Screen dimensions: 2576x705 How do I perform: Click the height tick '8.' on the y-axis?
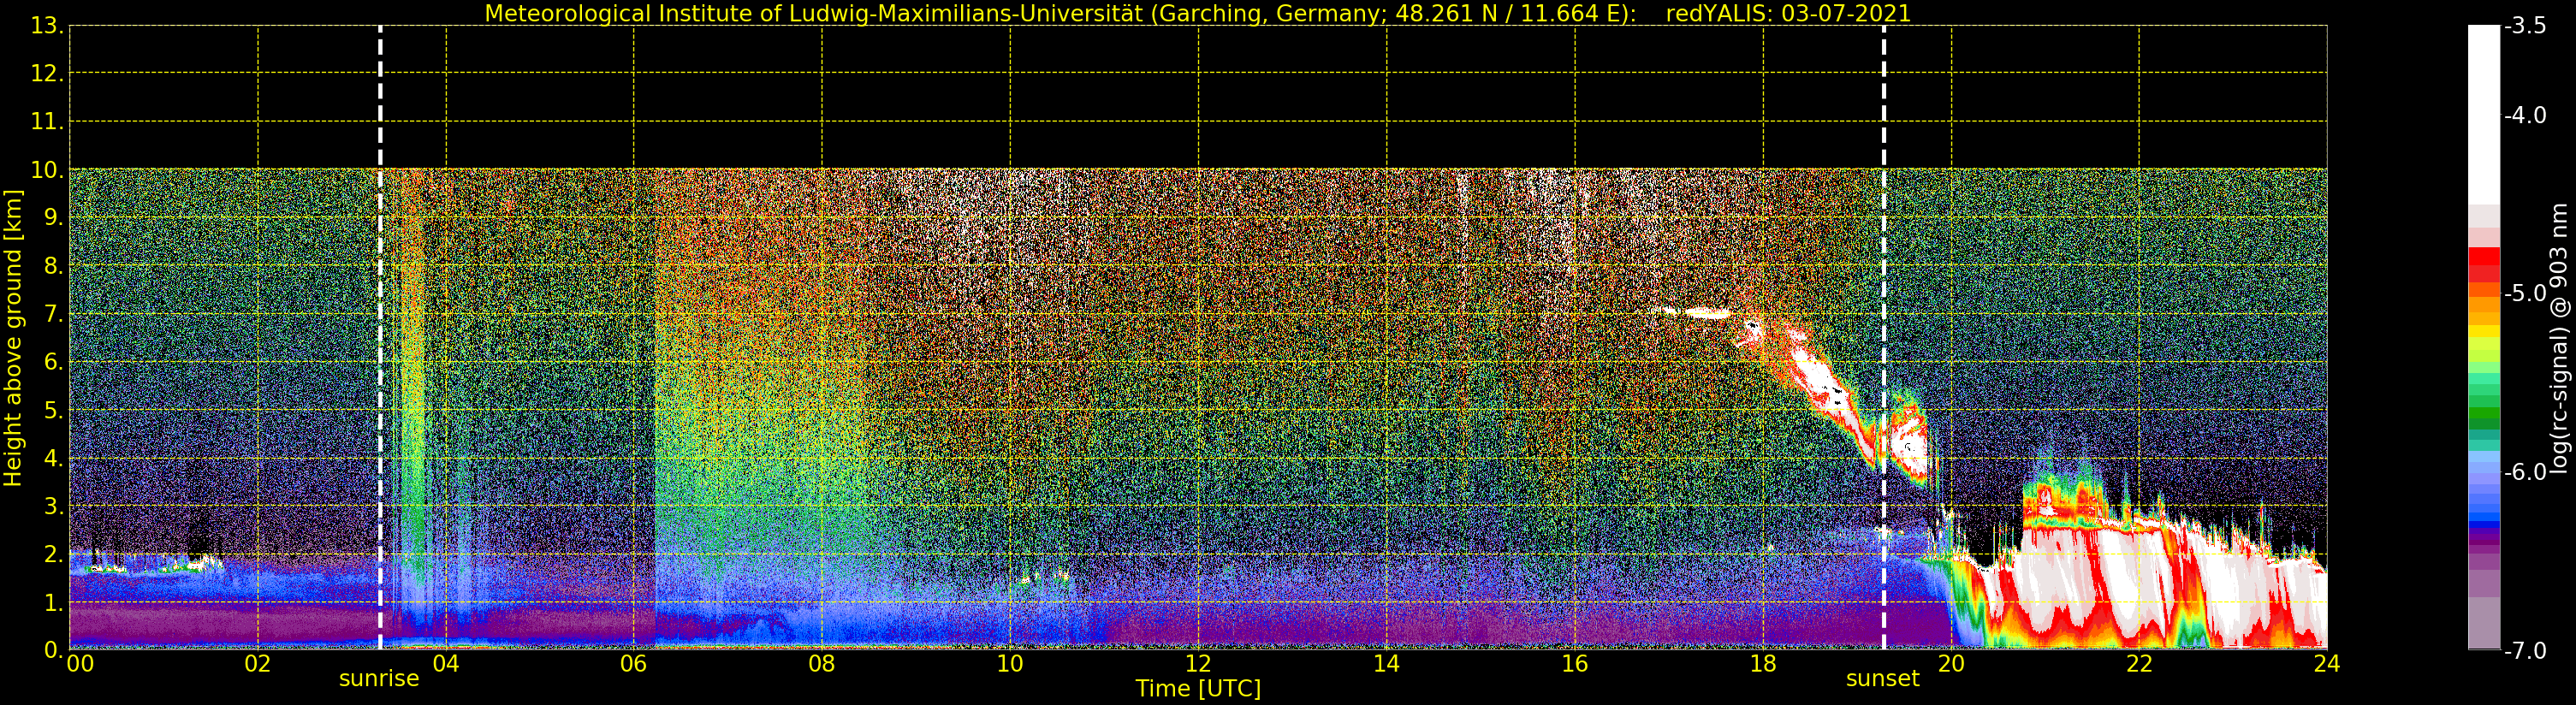(x=54, y=266)
